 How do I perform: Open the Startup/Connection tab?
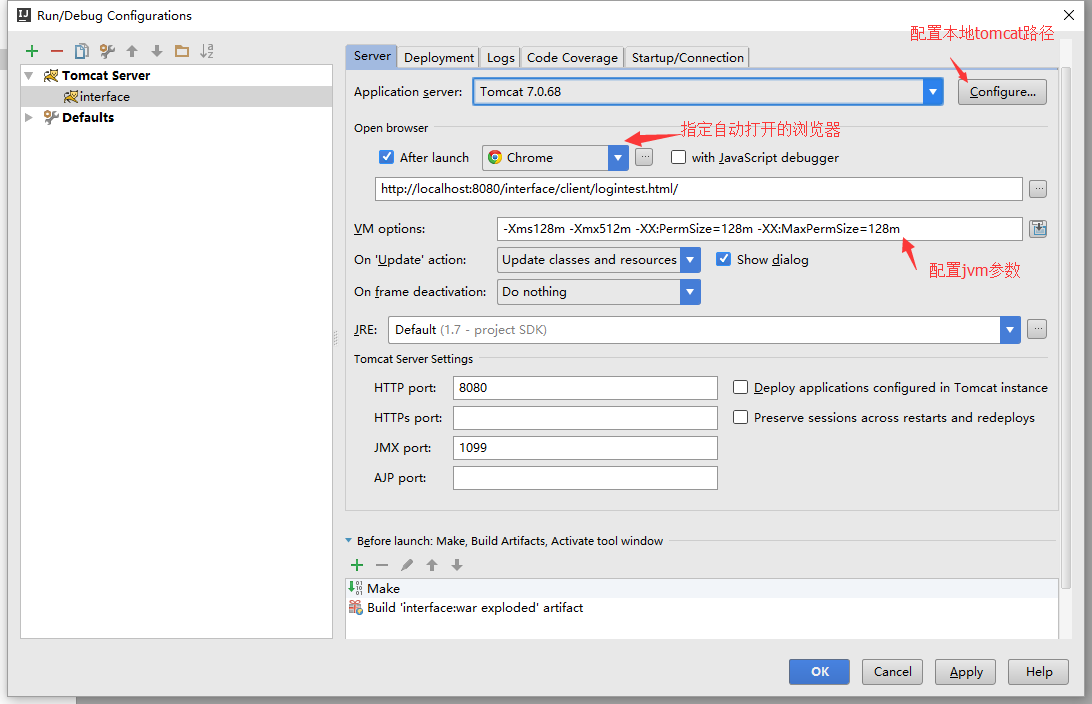click(687, 57)
